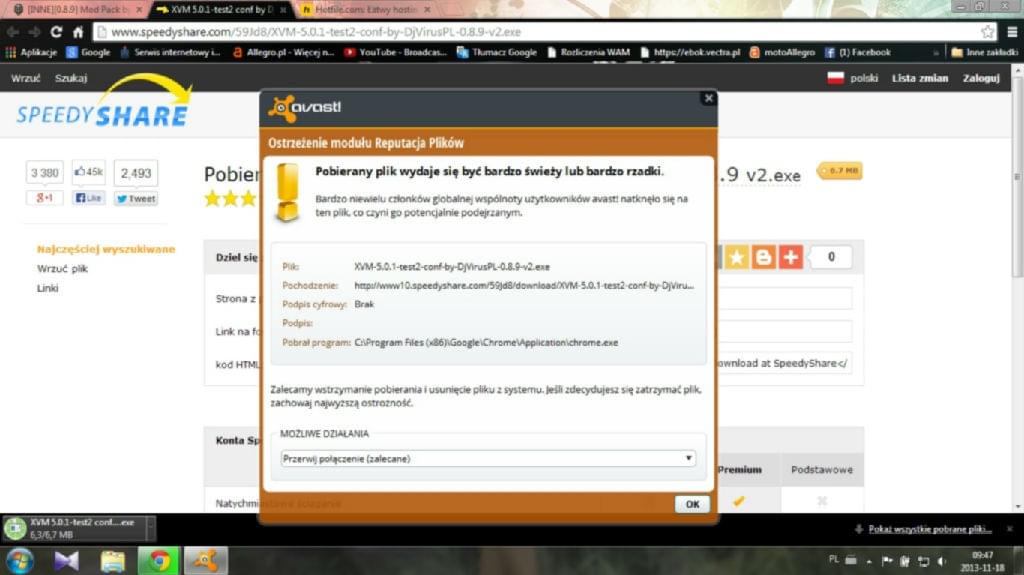This screenshot has width=1024, height=575.
Task: Open the Visual Studio taskbar icon
Action: click(x=66, y=561)
